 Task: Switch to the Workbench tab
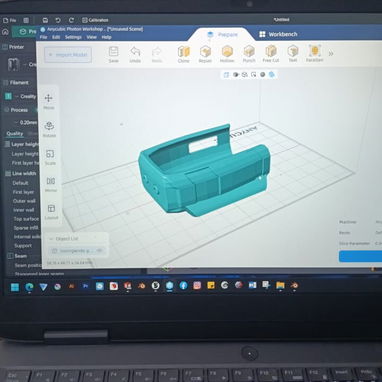point(278,34)
